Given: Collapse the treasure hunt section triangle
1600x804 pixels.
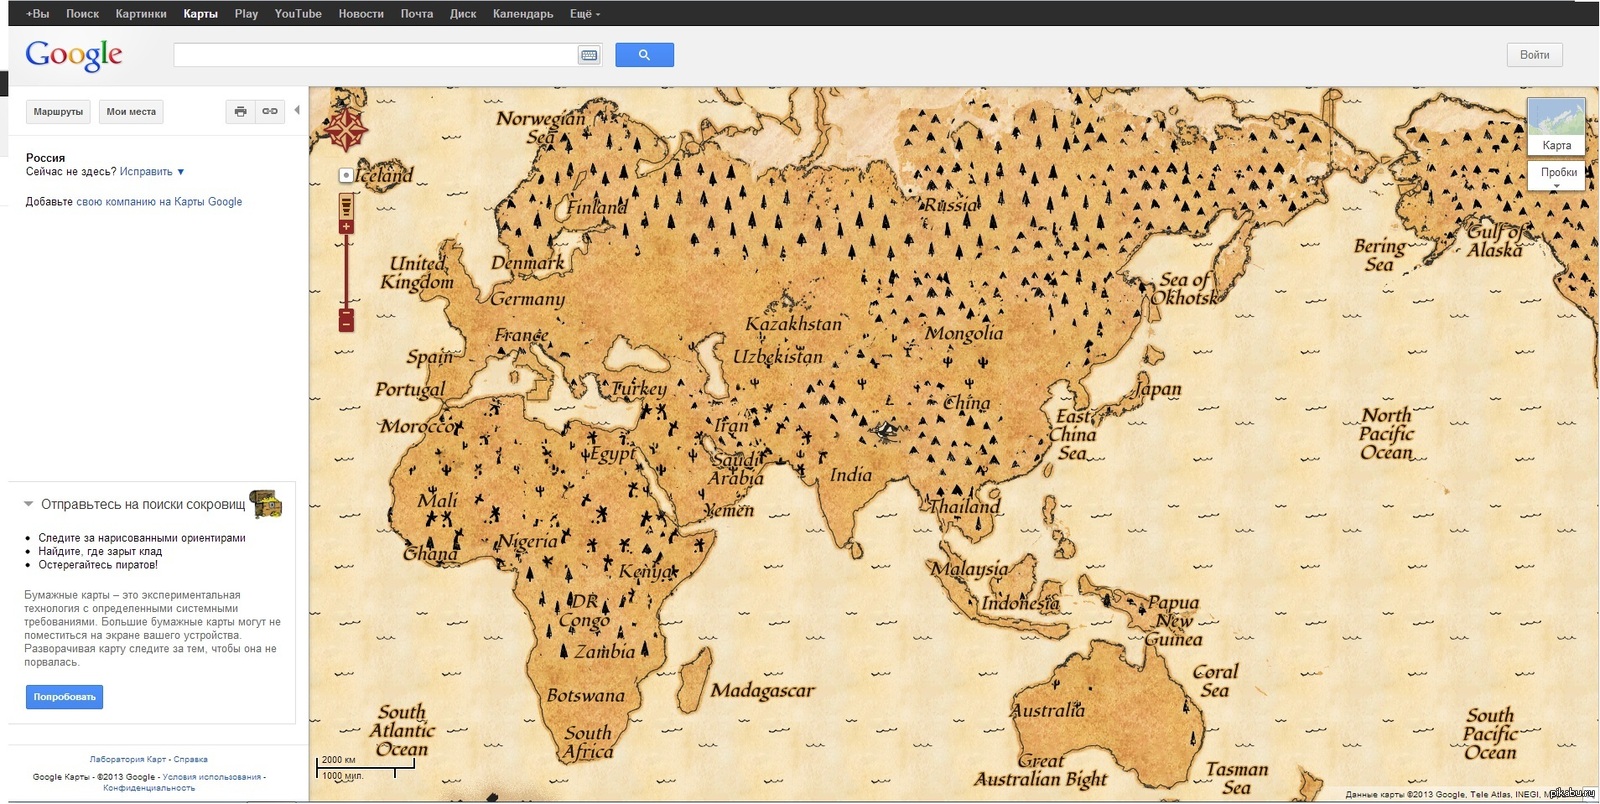Looking at the screenshot, I should (29, 504).
